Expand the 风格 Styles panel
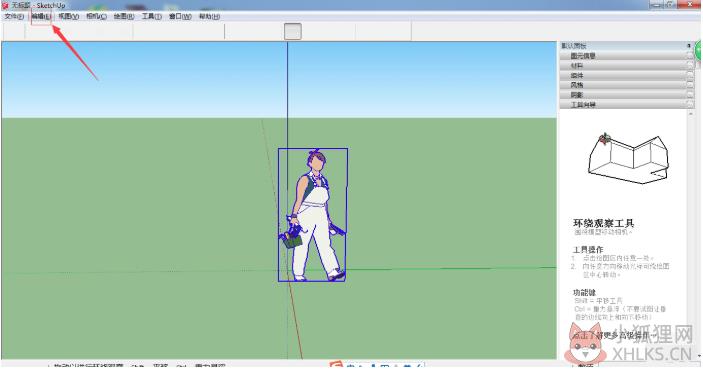This screenshot has width=703, height=370. tap(626, 85)
